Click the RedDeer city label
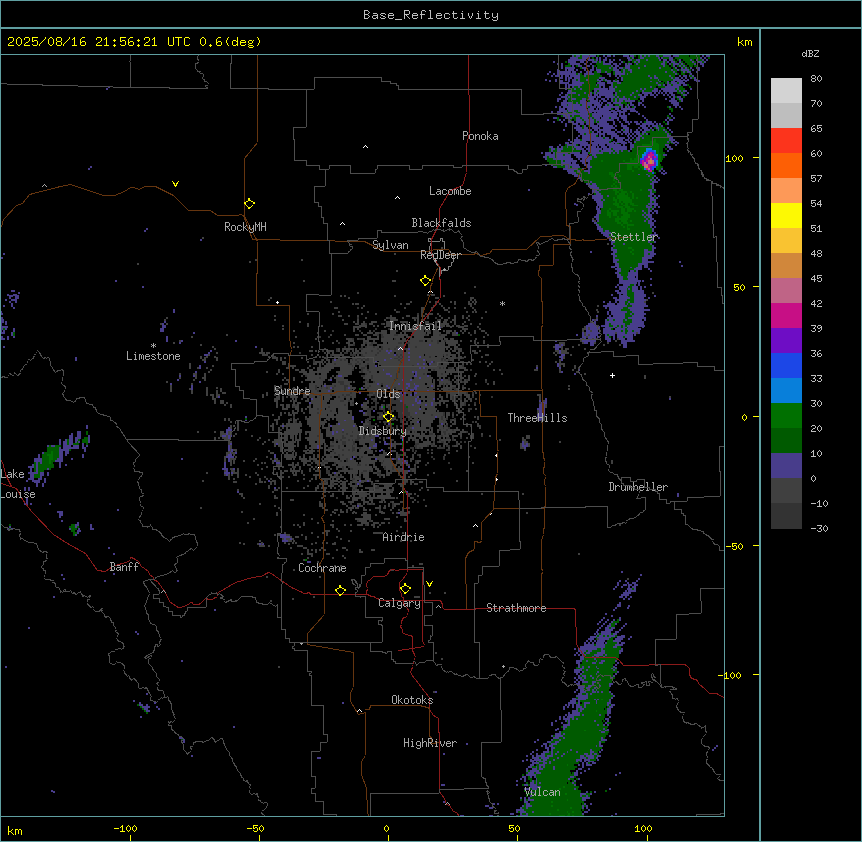The image size is (862, 842). pos(440,255)
